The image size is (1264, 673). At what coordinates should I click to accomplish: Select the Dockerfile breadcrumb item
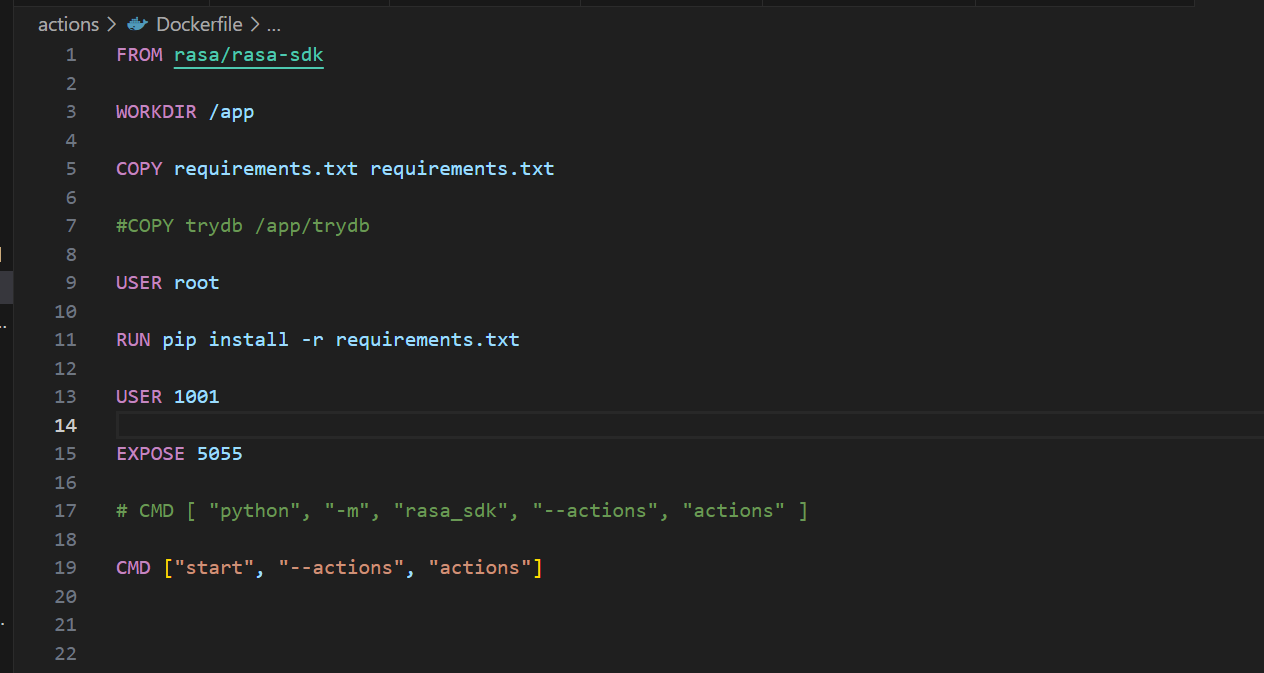click(199, 24)
